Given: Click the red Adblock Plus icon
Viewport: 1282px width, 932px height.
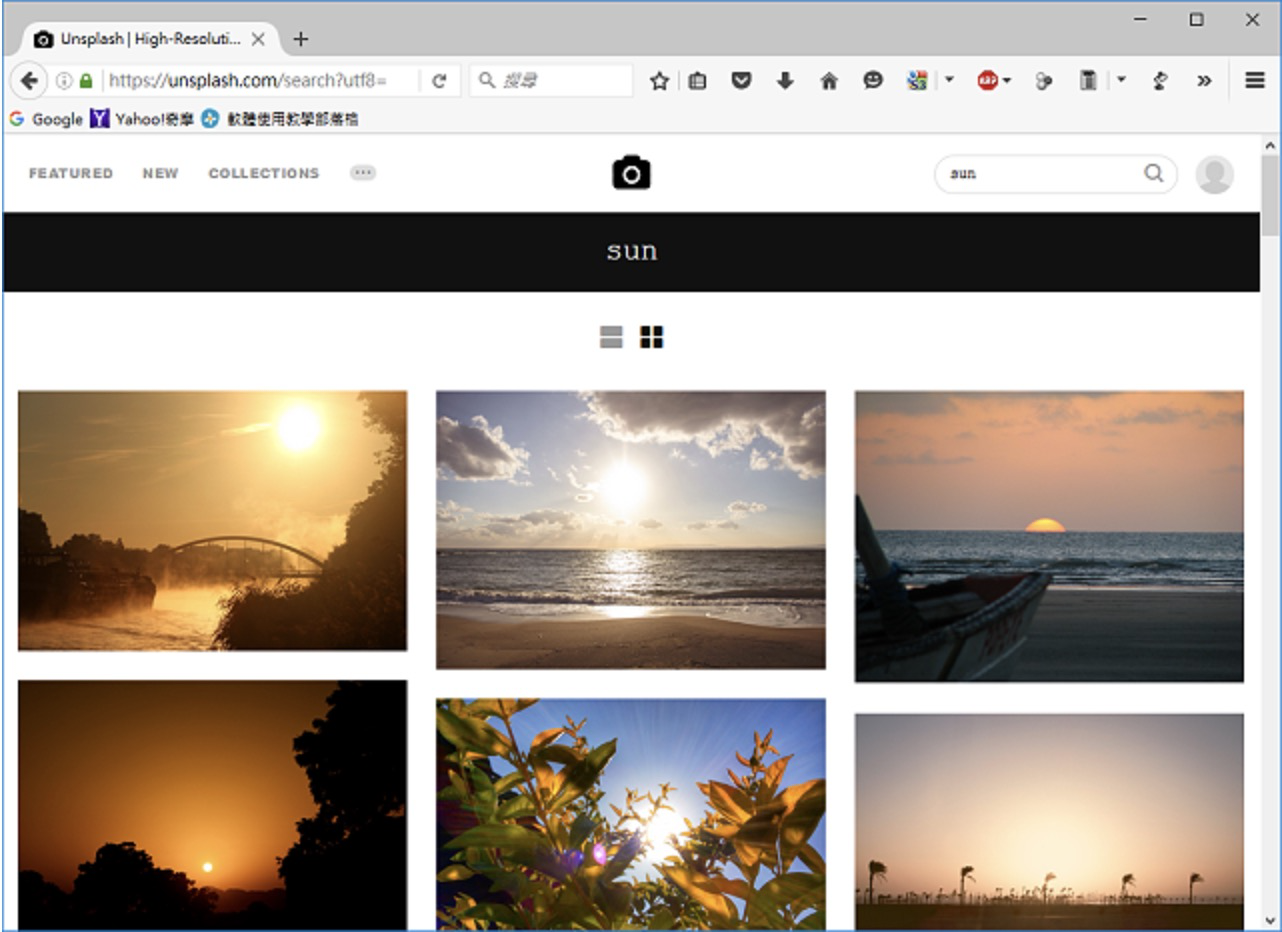Looking at the screenshot, I should pos(988,81).
